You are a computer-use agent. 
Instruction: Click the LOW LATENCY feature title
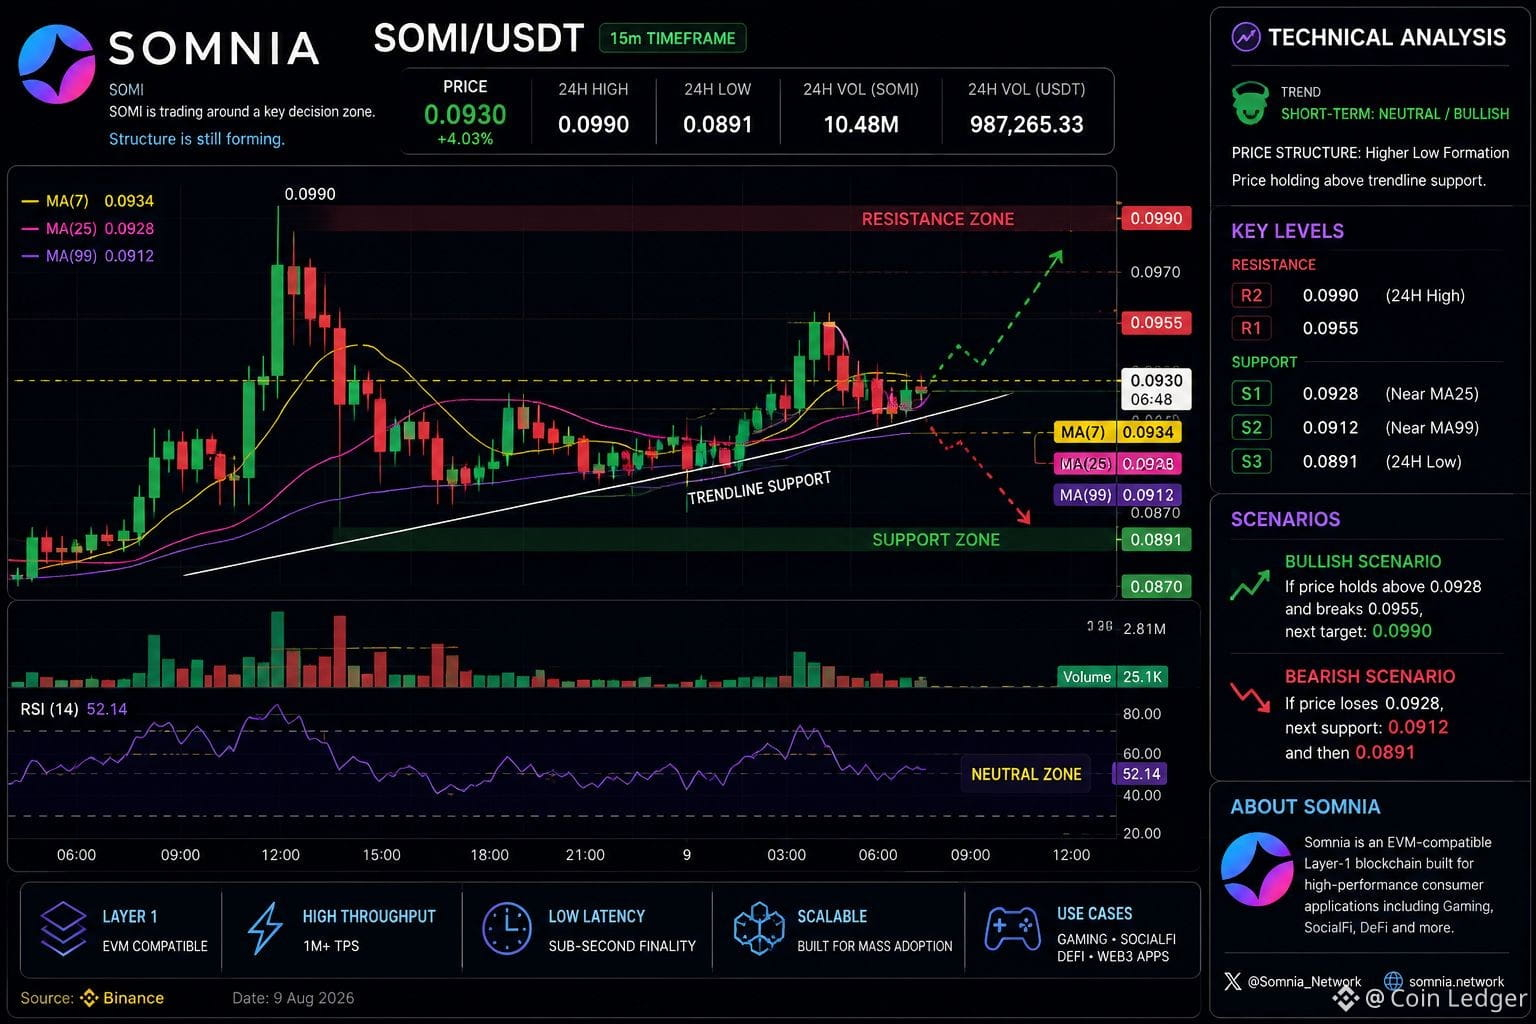pos(596,916)
